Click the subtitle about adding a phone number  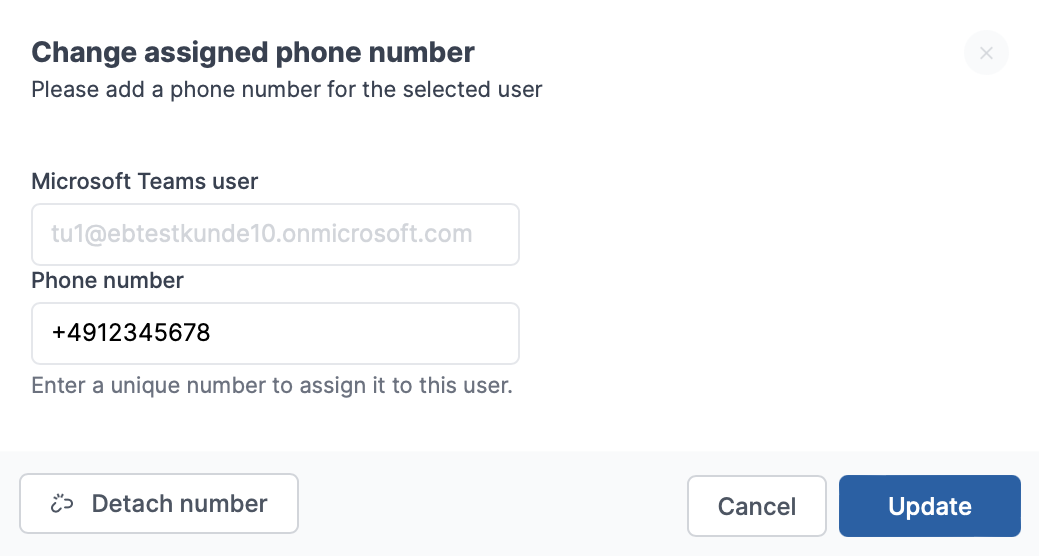pyautogui.click(x=287, y=89)
